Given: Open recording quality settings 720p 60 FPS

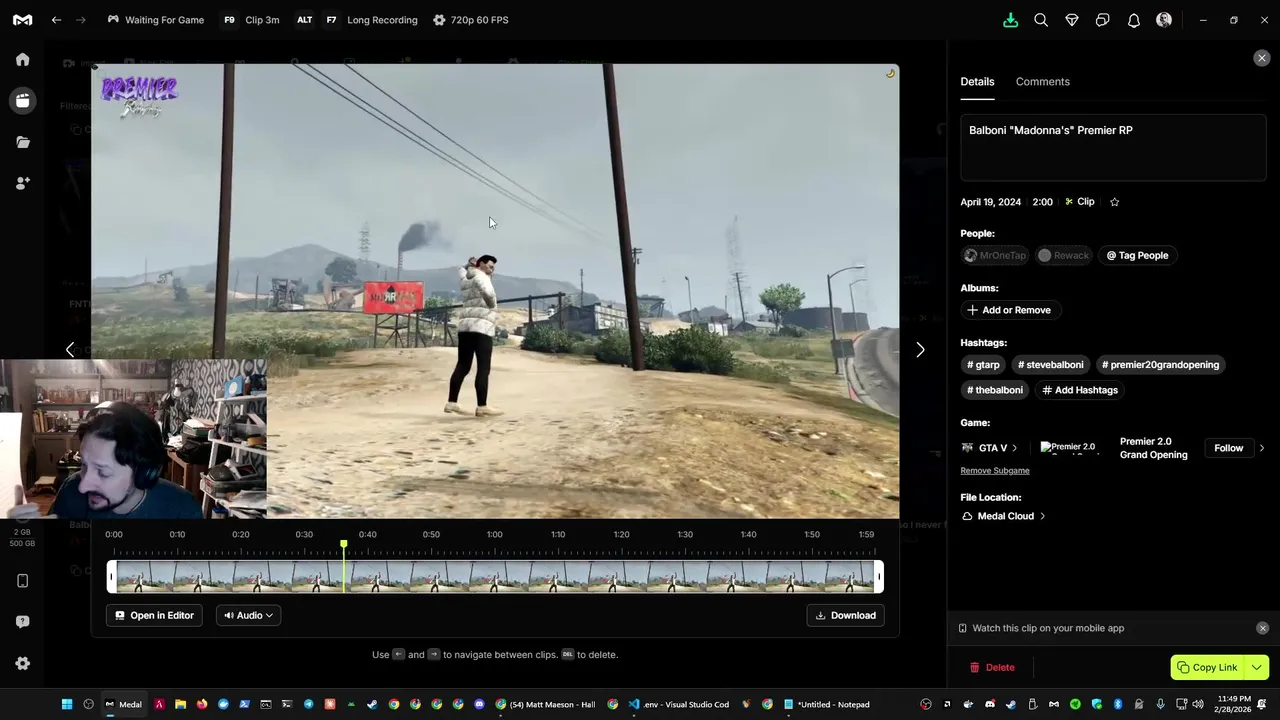Looking at the screenshot, I should point(470,20).
